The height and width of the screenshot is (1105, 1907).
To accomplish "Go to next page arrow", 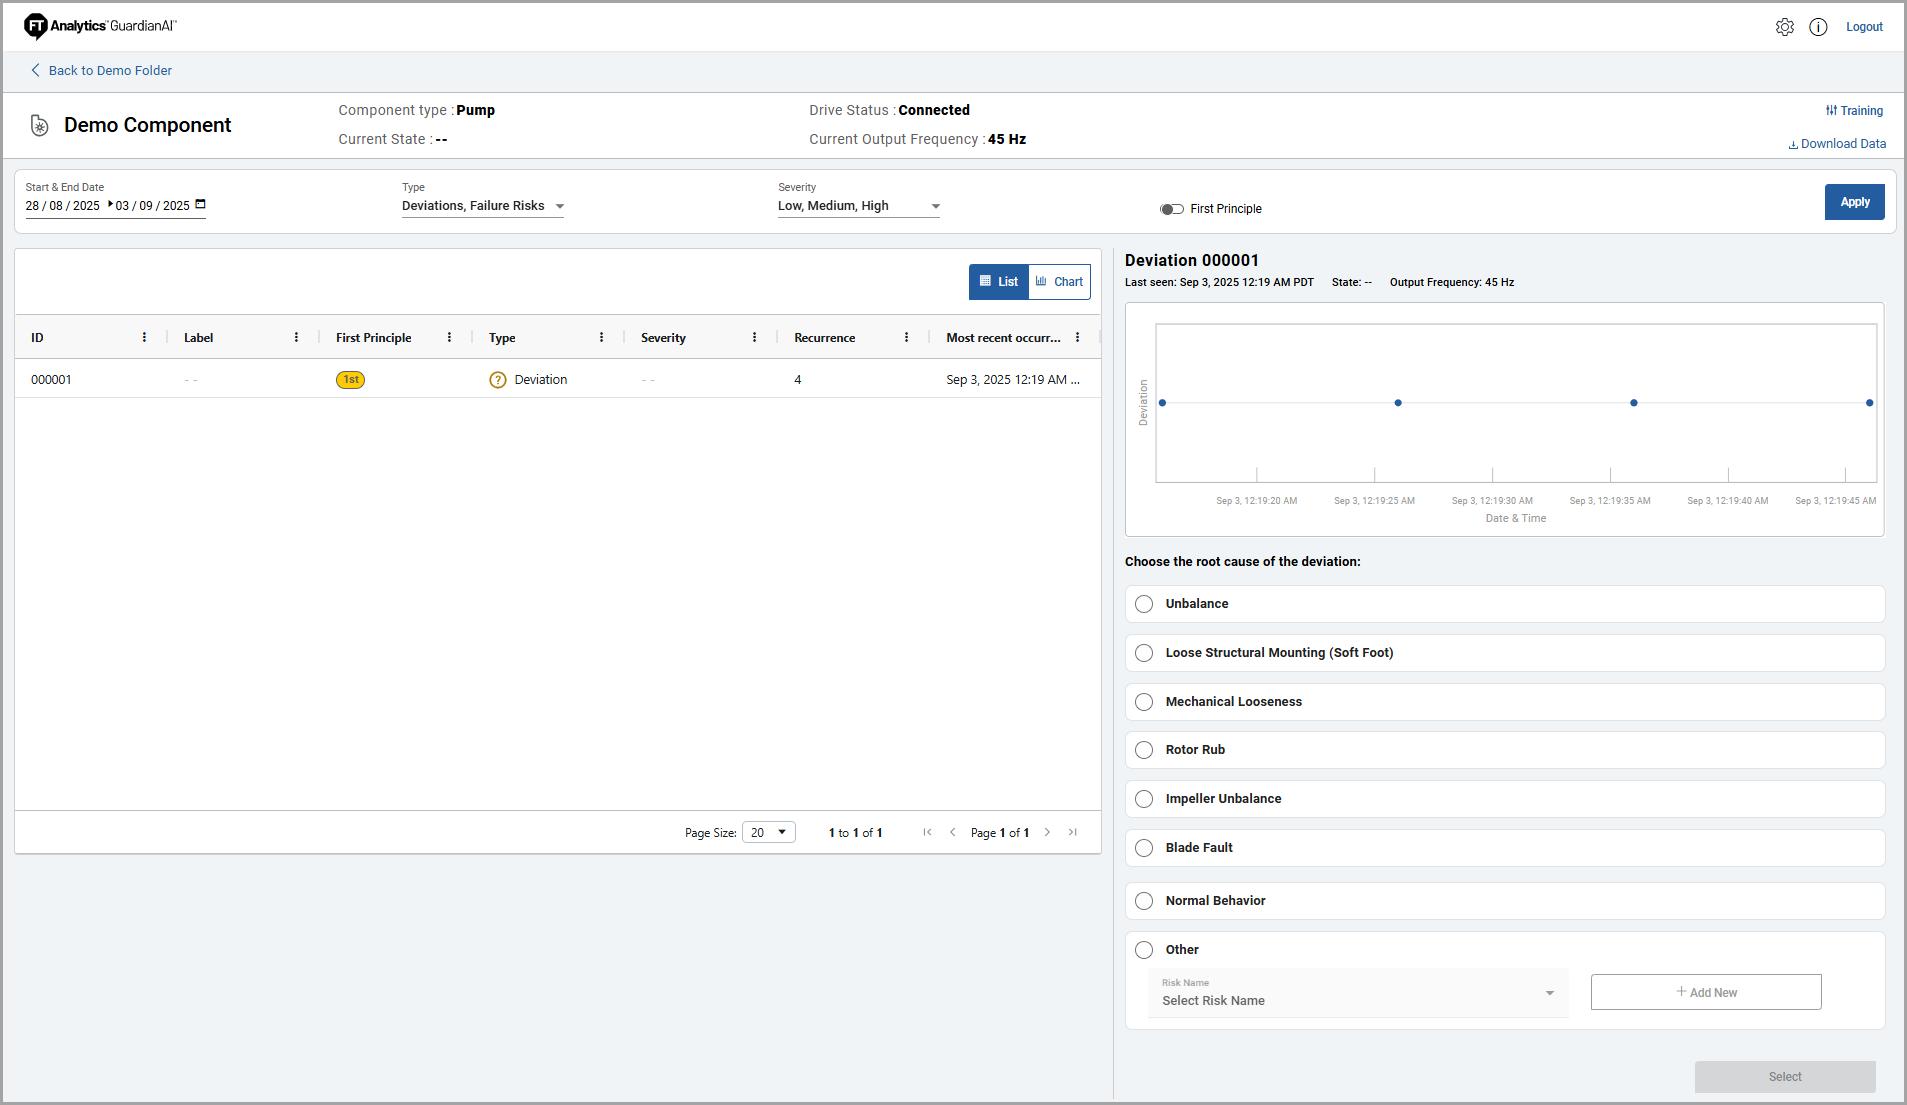I will click(x=1047, y=832).
